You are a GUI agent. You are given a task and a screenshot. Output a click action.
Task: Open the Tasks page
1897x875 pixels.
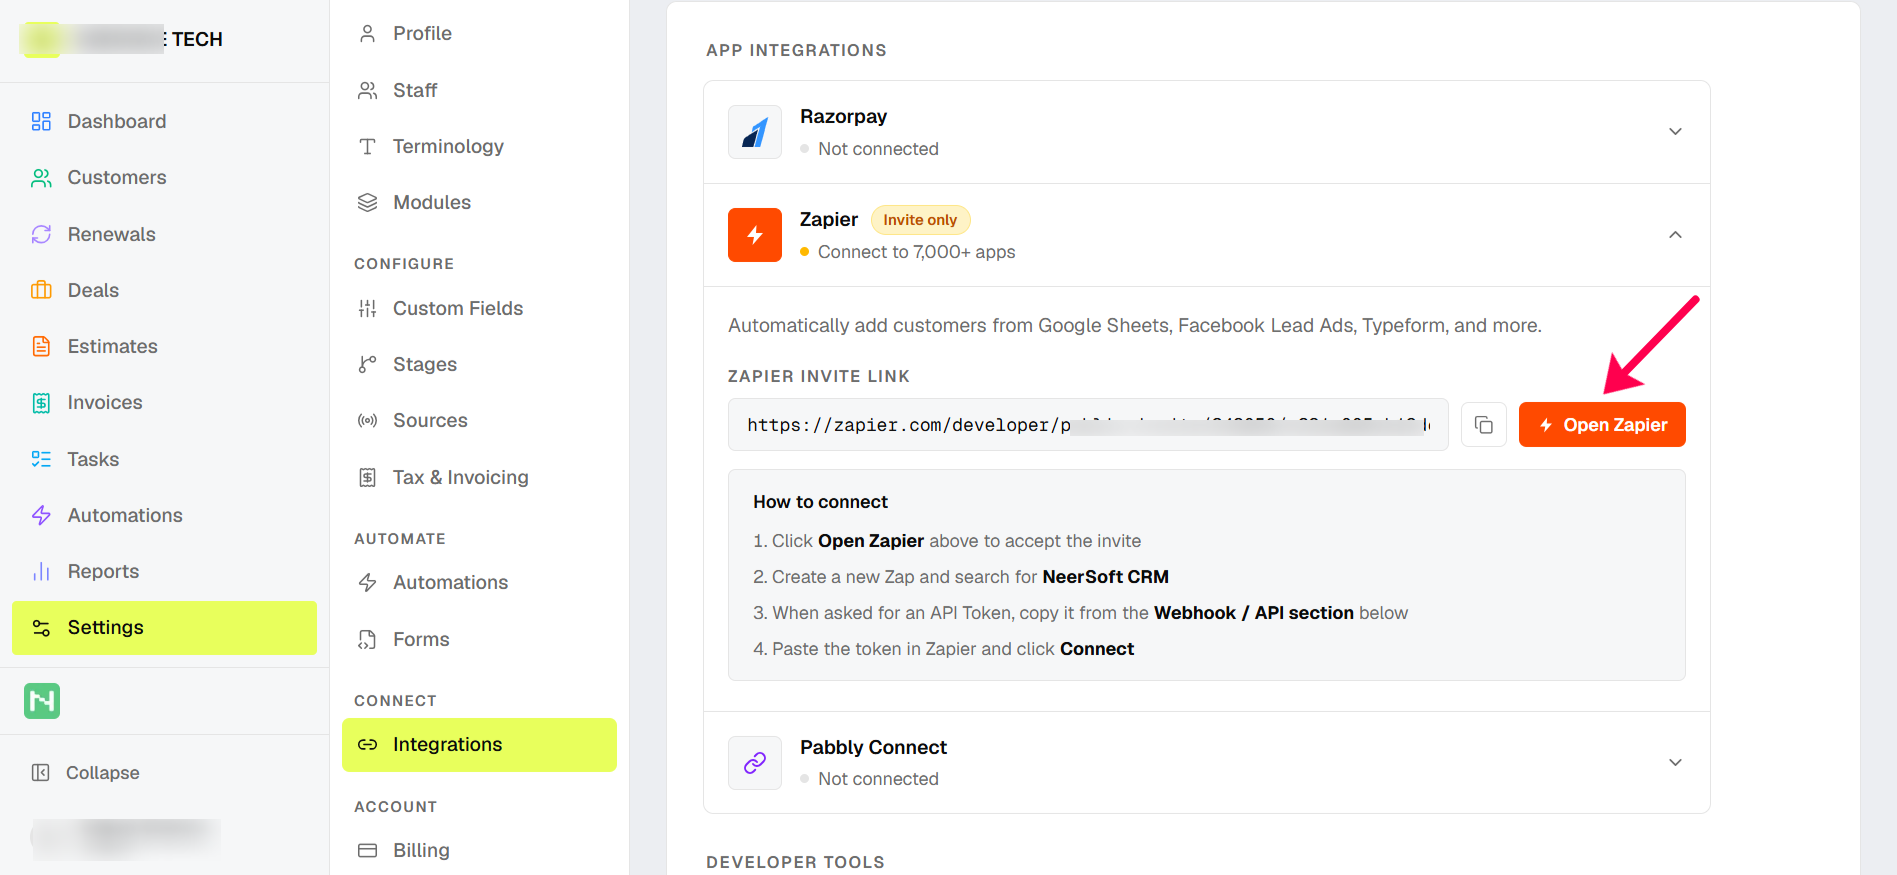tap(164, 459)
